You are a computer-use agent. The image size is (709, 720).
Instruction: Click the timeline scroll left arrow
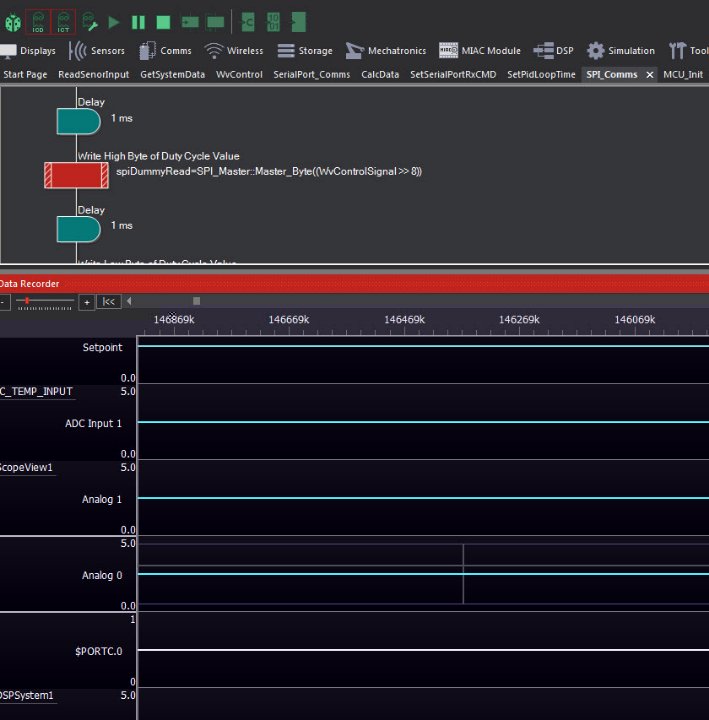tap(129, 301)
